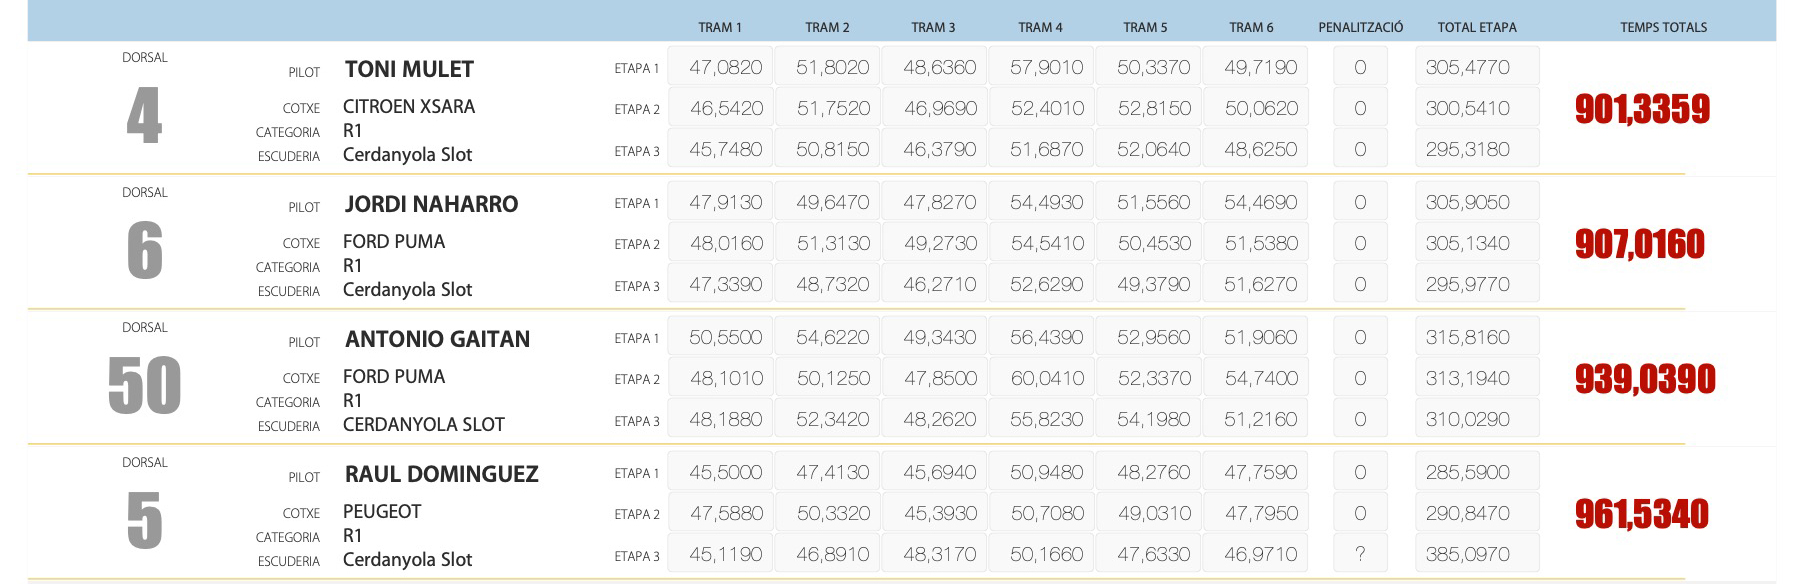Select pilot name TONI MULET
Viewport: 1803px width, 584px height.
409,69
